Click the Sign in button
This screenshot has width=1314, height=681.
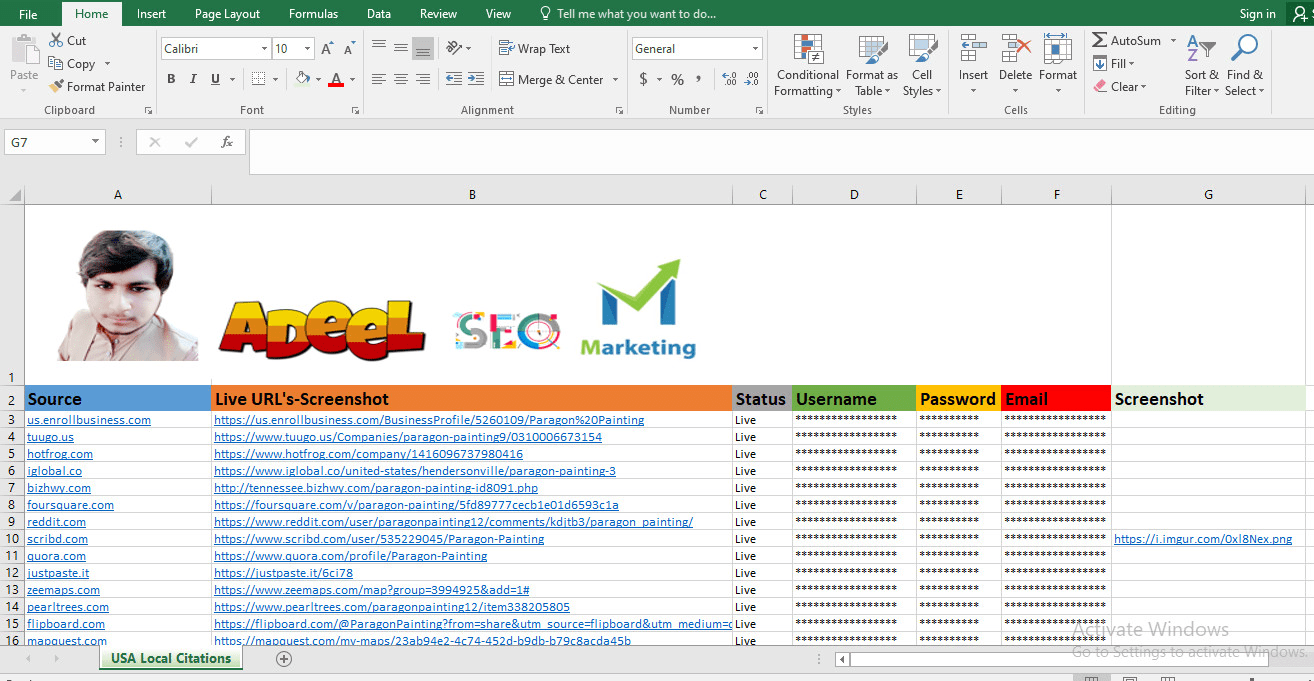[x=1257, y=13]
